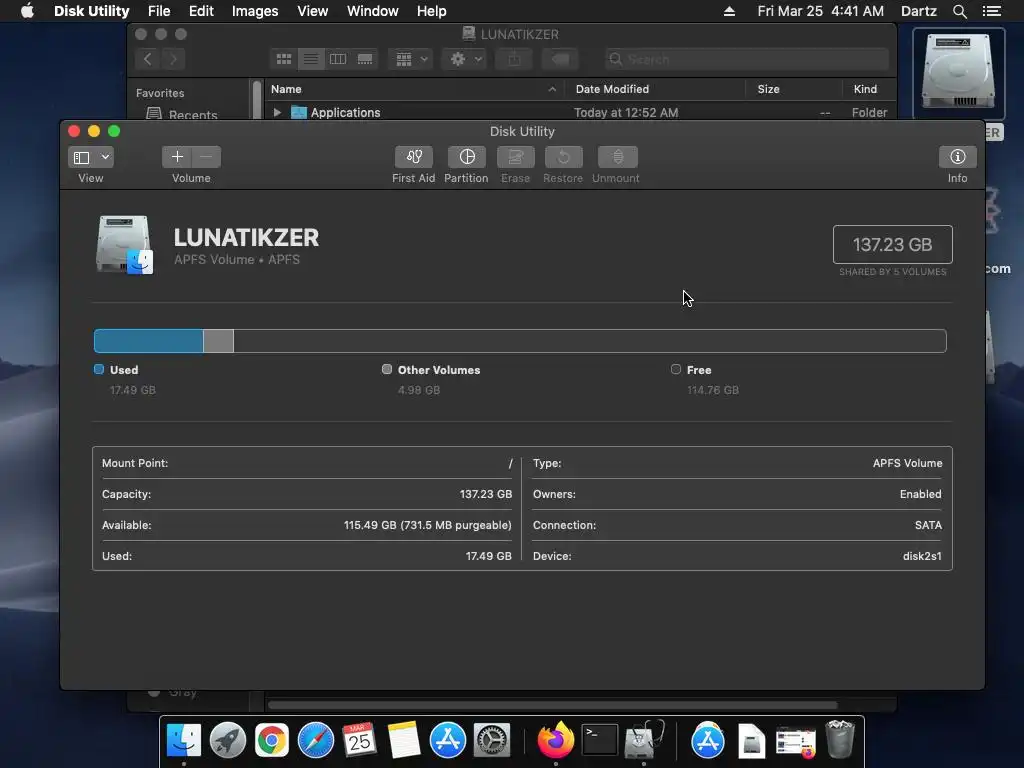Open the Disk Utility app menu
The width and height of the screenshot is (1024, 768).
coord(91,11)
